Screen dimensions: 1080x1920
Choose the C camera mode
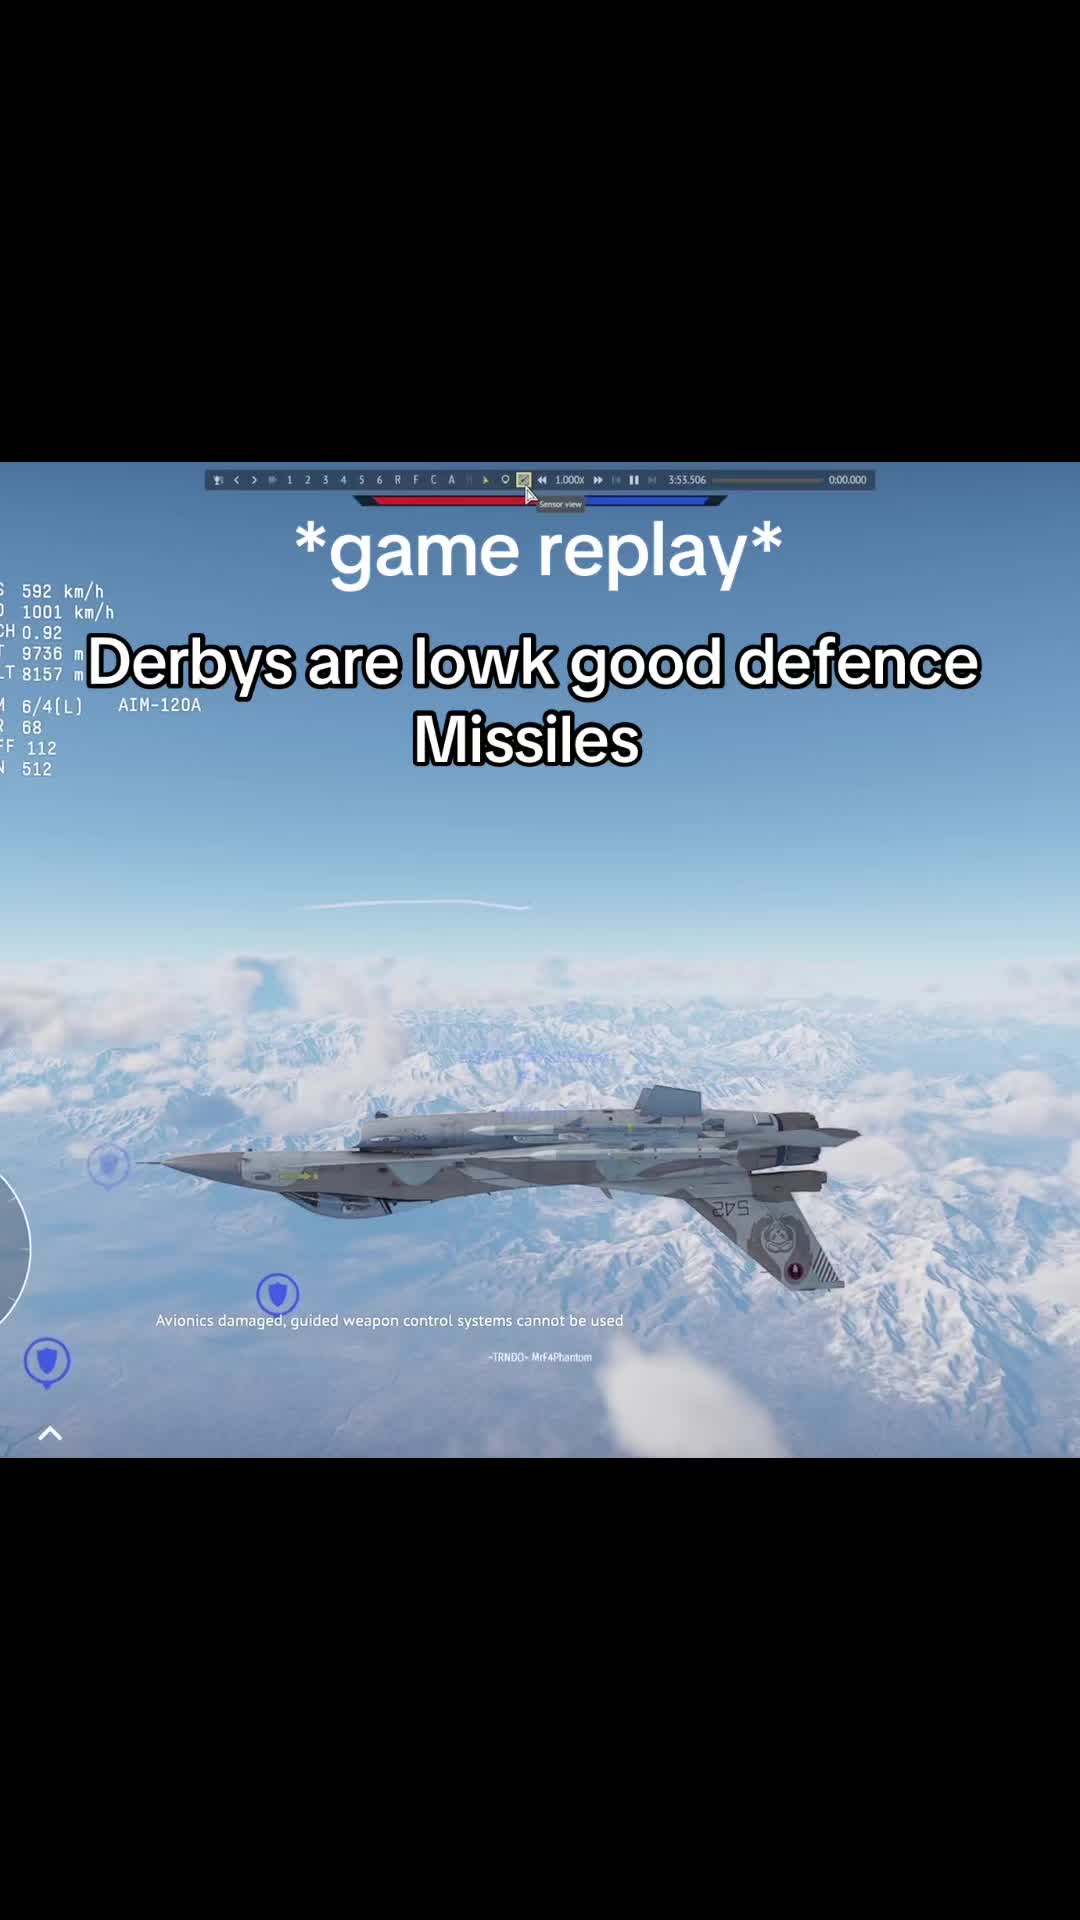coord(433,480)
